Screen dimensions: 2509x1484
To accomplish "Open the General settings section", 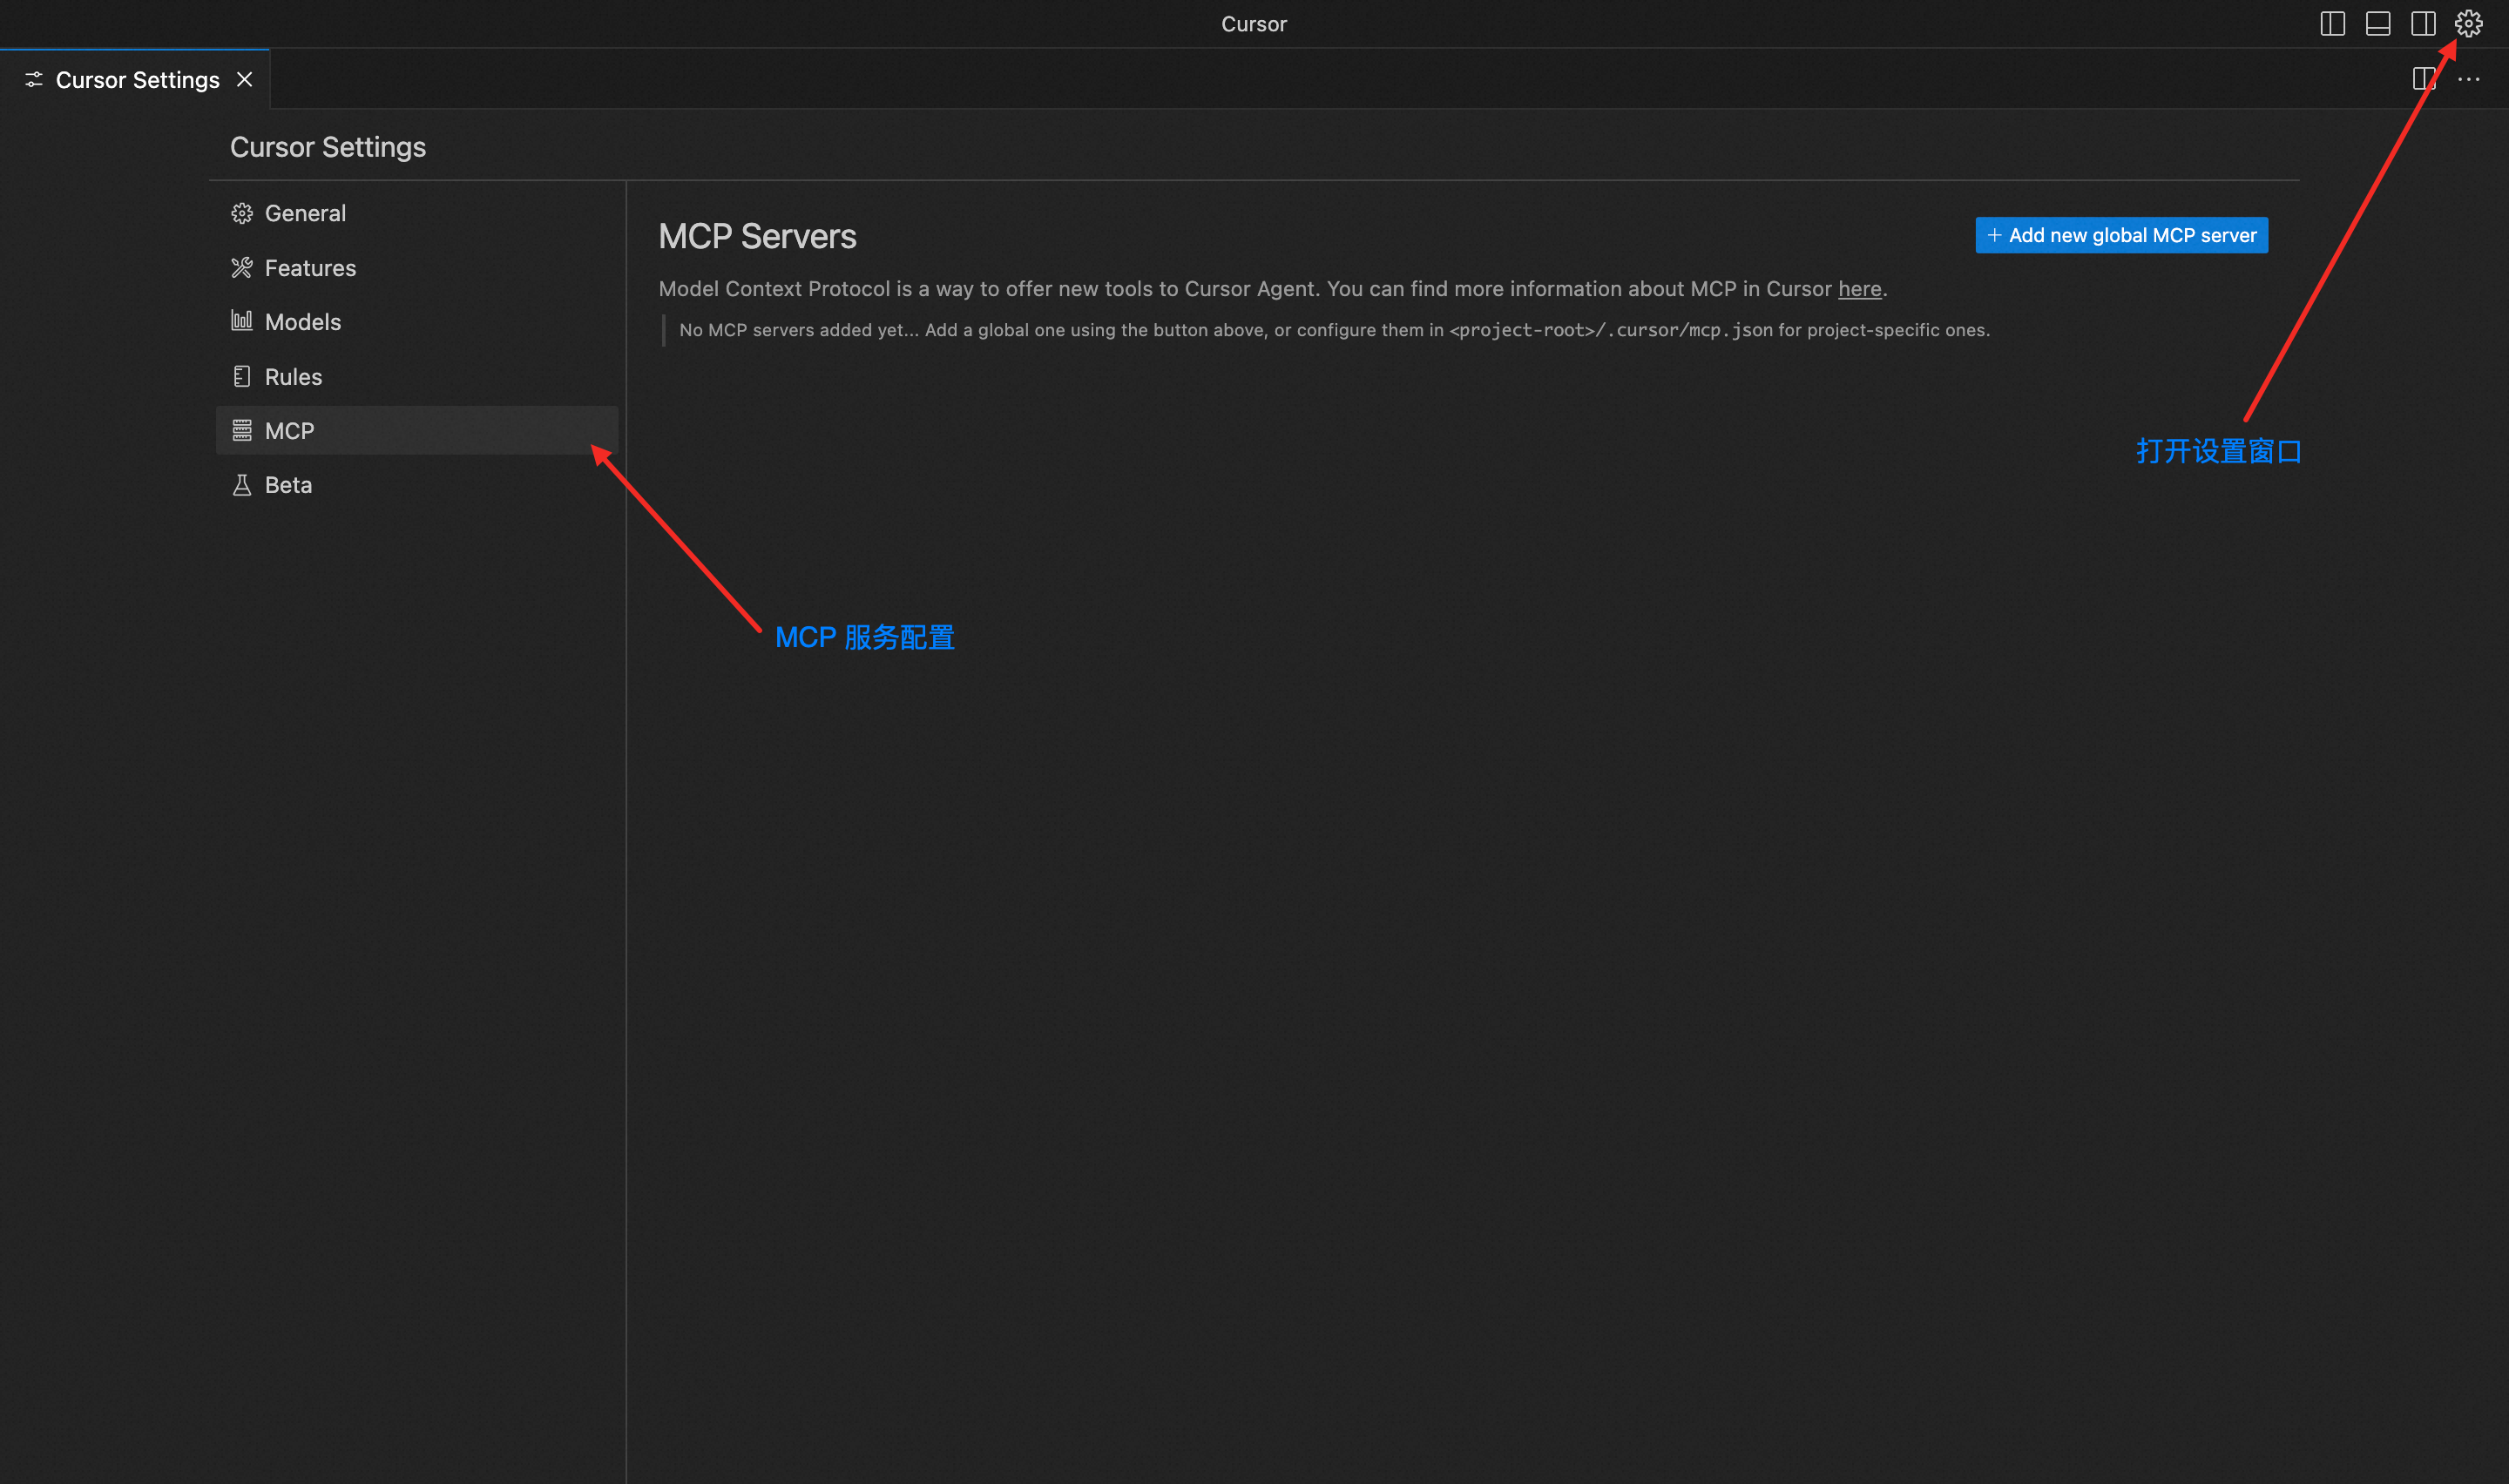I will click(x=417, y=213).
